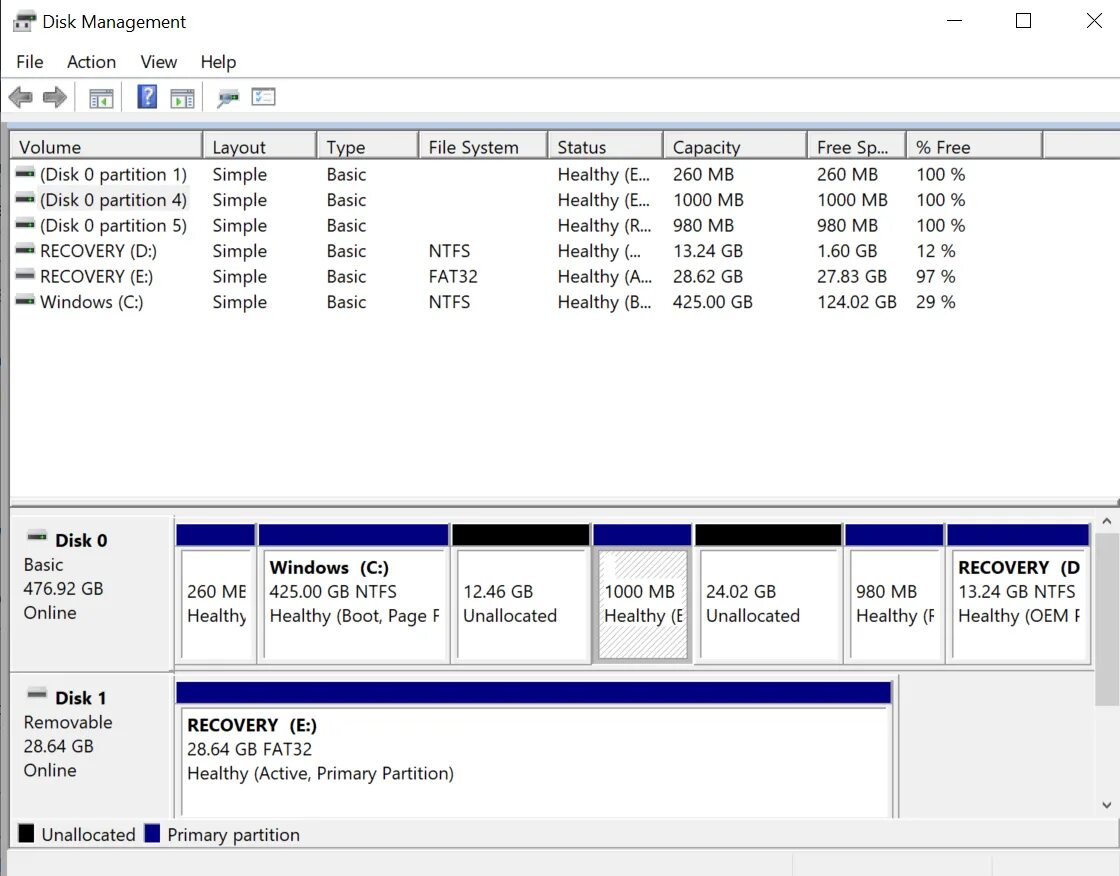
Task: Select Windows (C:) 425.00 GB partition block
Action: 354,593
